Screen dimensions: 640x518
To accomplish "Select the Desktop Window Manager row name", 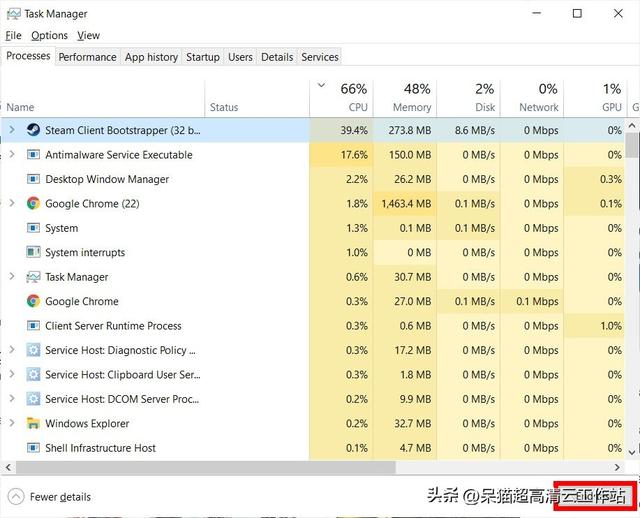I will click(107, 180).
